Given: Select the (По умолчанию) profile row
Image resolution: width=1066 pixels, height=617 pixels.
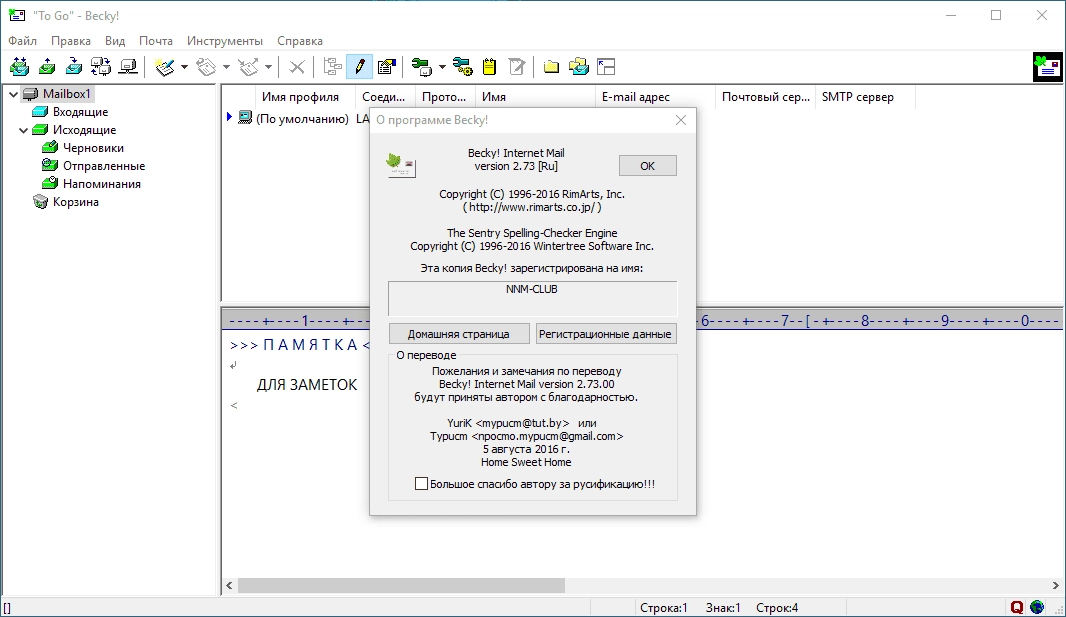Looking at the screenshot, I should coord(302,118).
